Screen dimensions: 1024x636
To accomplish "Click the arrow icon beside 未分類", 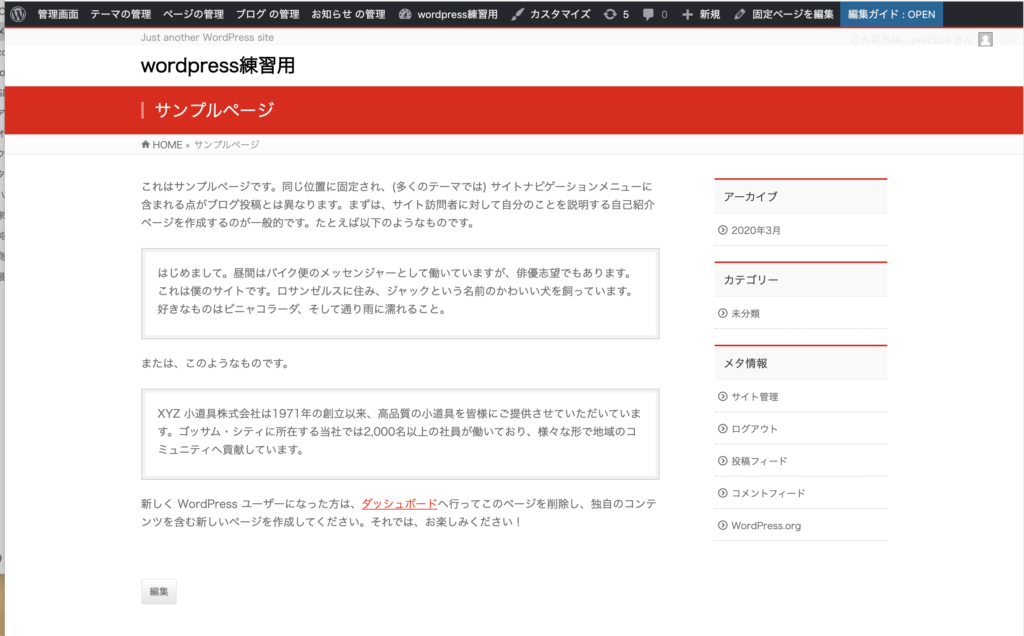I will pos(723,313).
